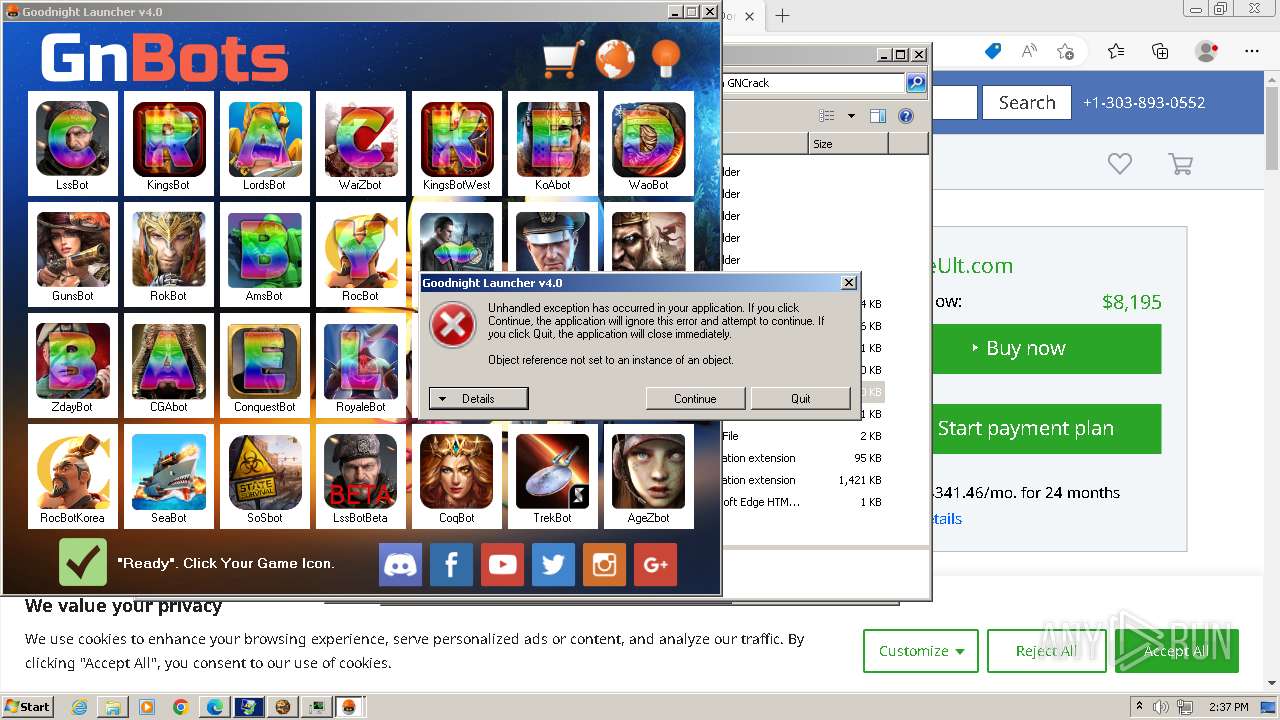Screen dimensions: 1280x720
Task: Open the ZdayBot icon
Action: click(x=72, y=365)
